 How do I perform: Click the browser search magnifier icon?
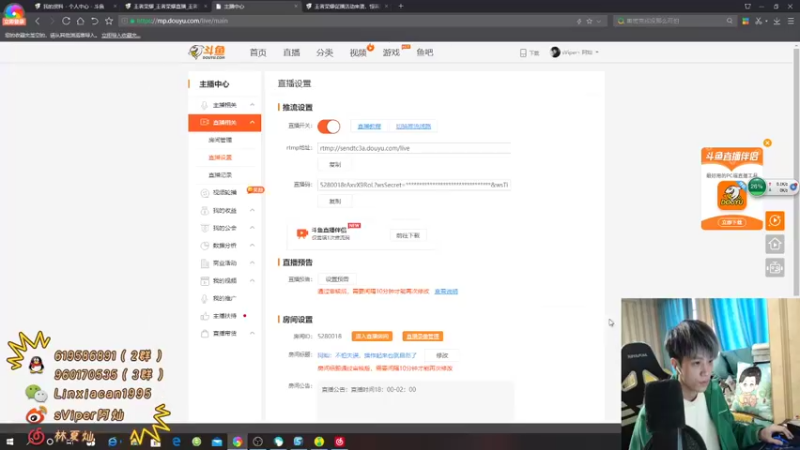tap(730, 21)
